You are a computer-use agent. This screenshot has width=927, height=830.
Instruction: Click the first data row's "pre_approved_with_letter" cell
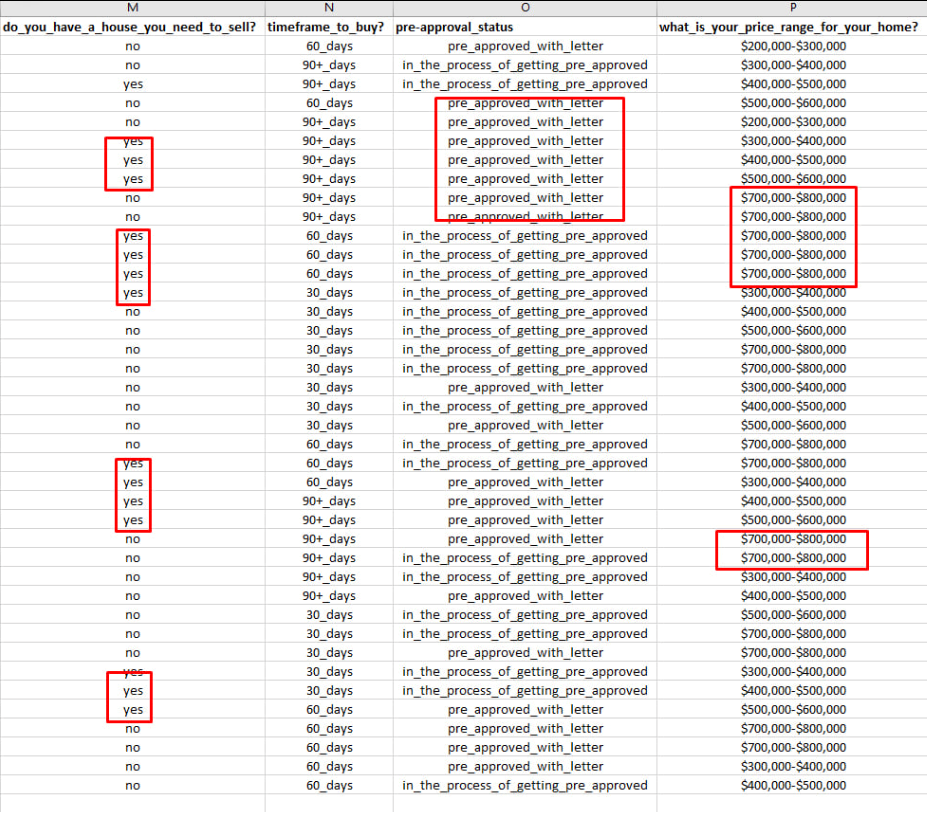525,46
